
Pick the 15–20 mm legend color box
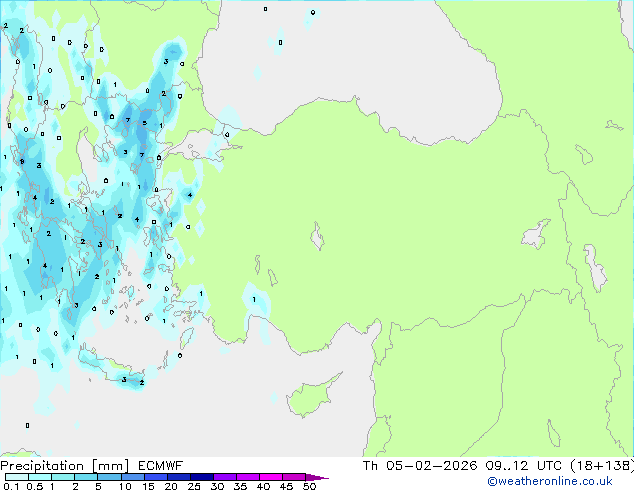click(x=155, y=477)
